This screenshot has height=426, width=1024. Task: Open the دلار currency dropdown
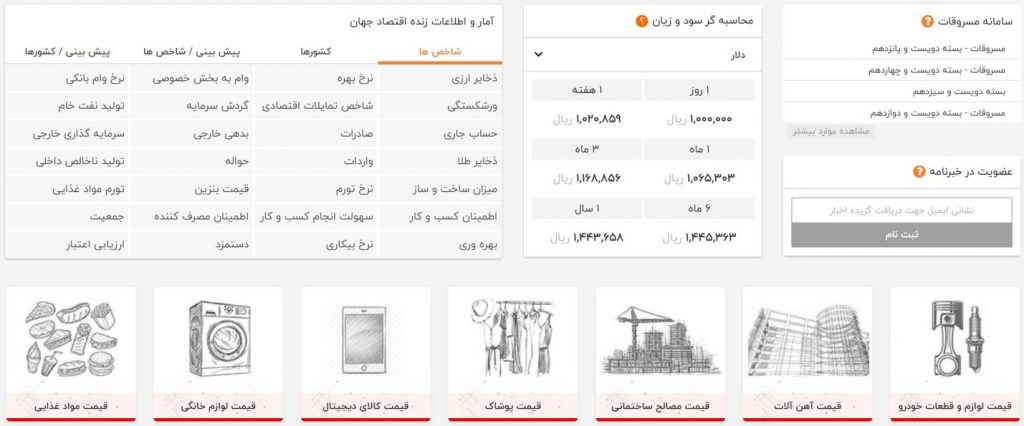[642, 55]
